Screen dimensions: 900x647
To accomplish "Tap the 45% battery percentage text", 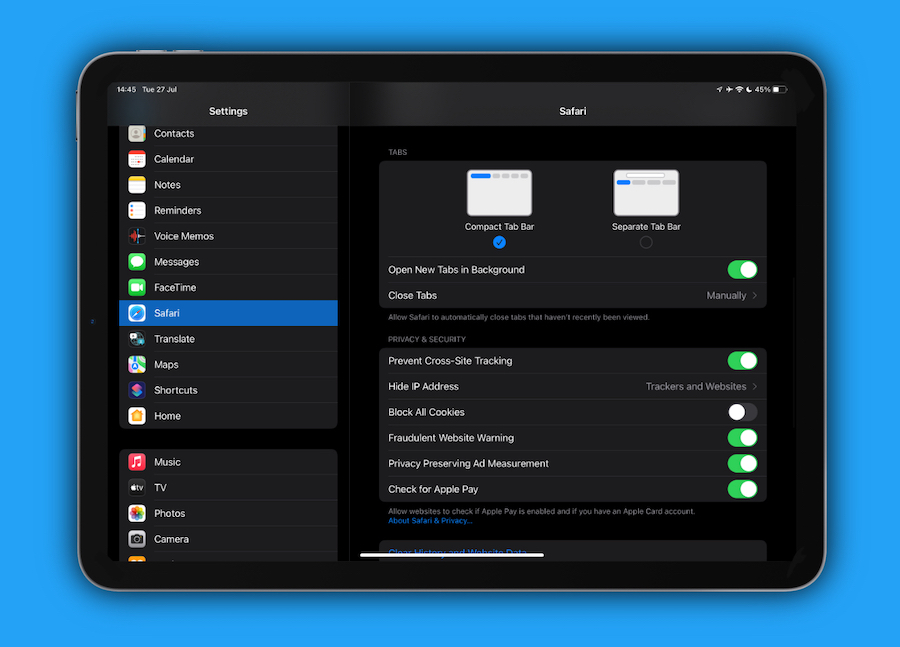I will [x=762, y=90].
